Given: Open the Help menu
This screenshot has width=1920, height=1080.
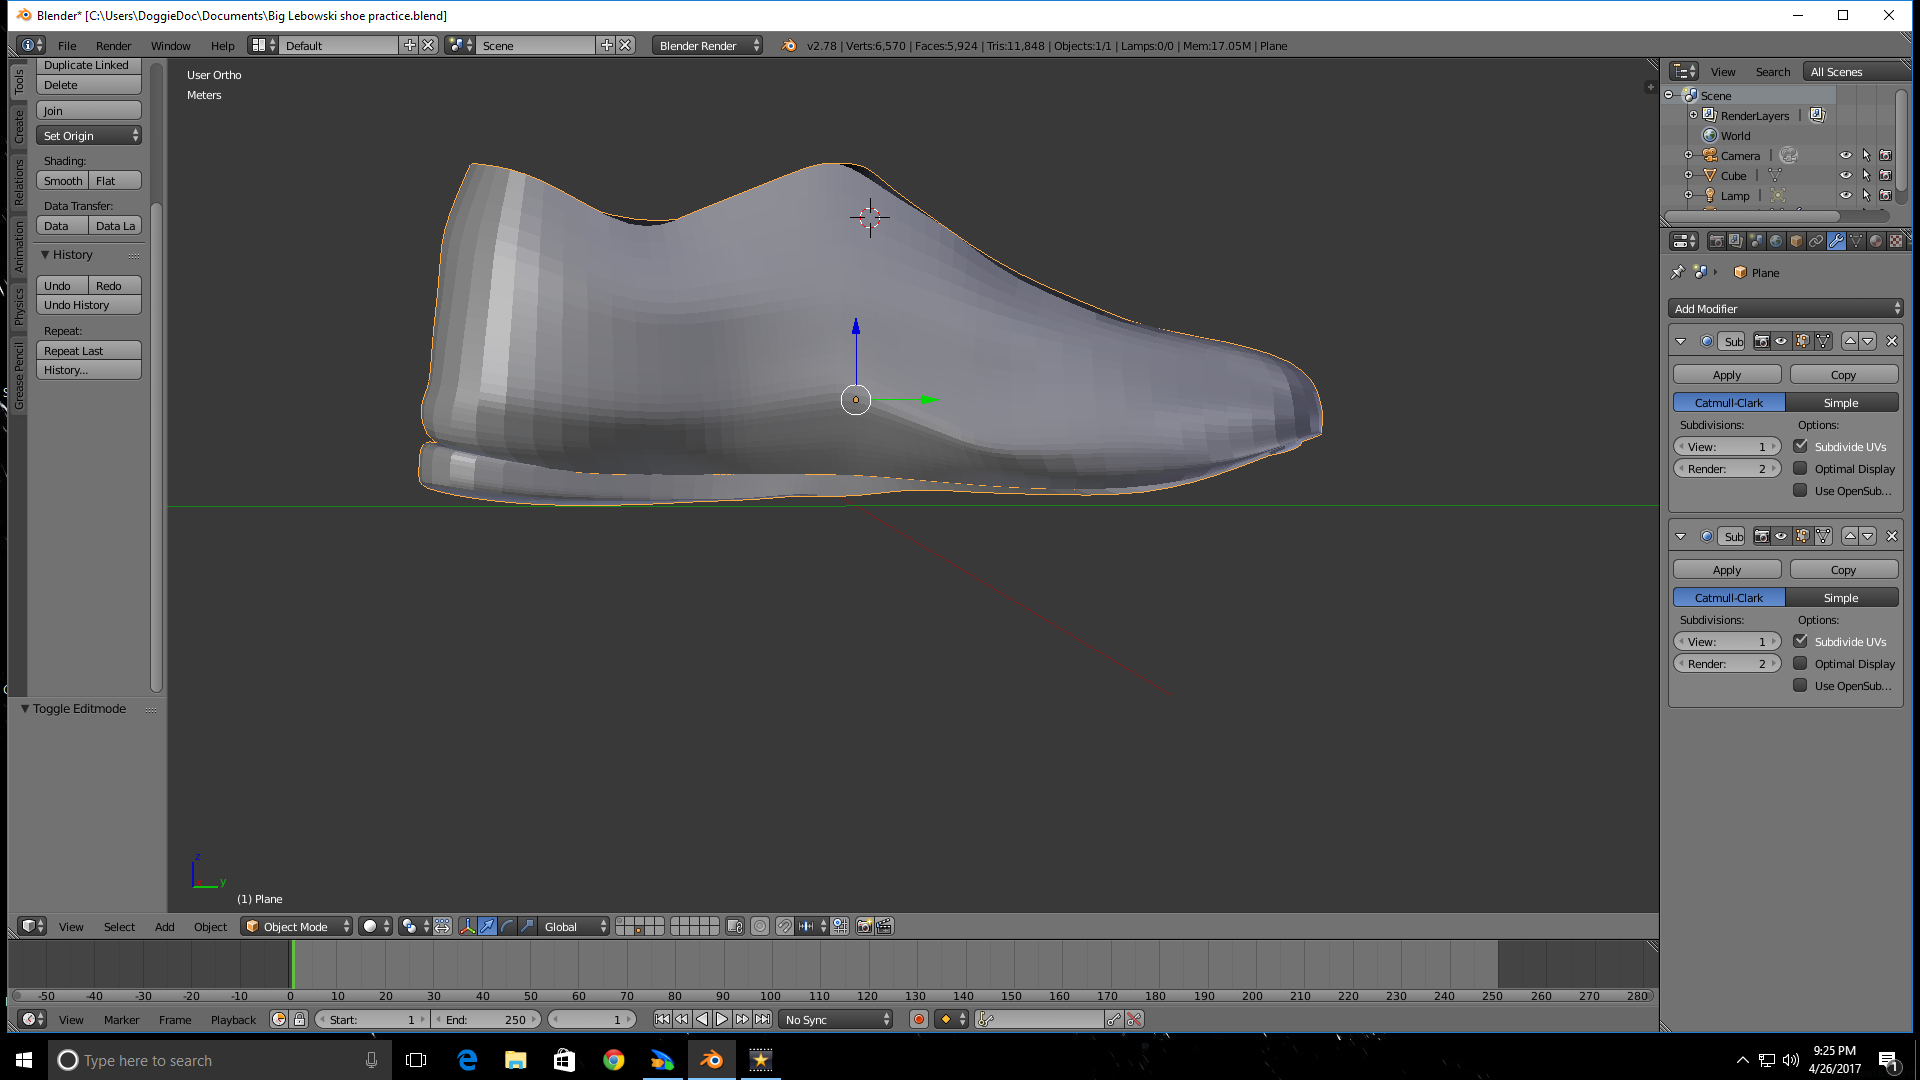Looking at the screenshot, I should [222, 46].
